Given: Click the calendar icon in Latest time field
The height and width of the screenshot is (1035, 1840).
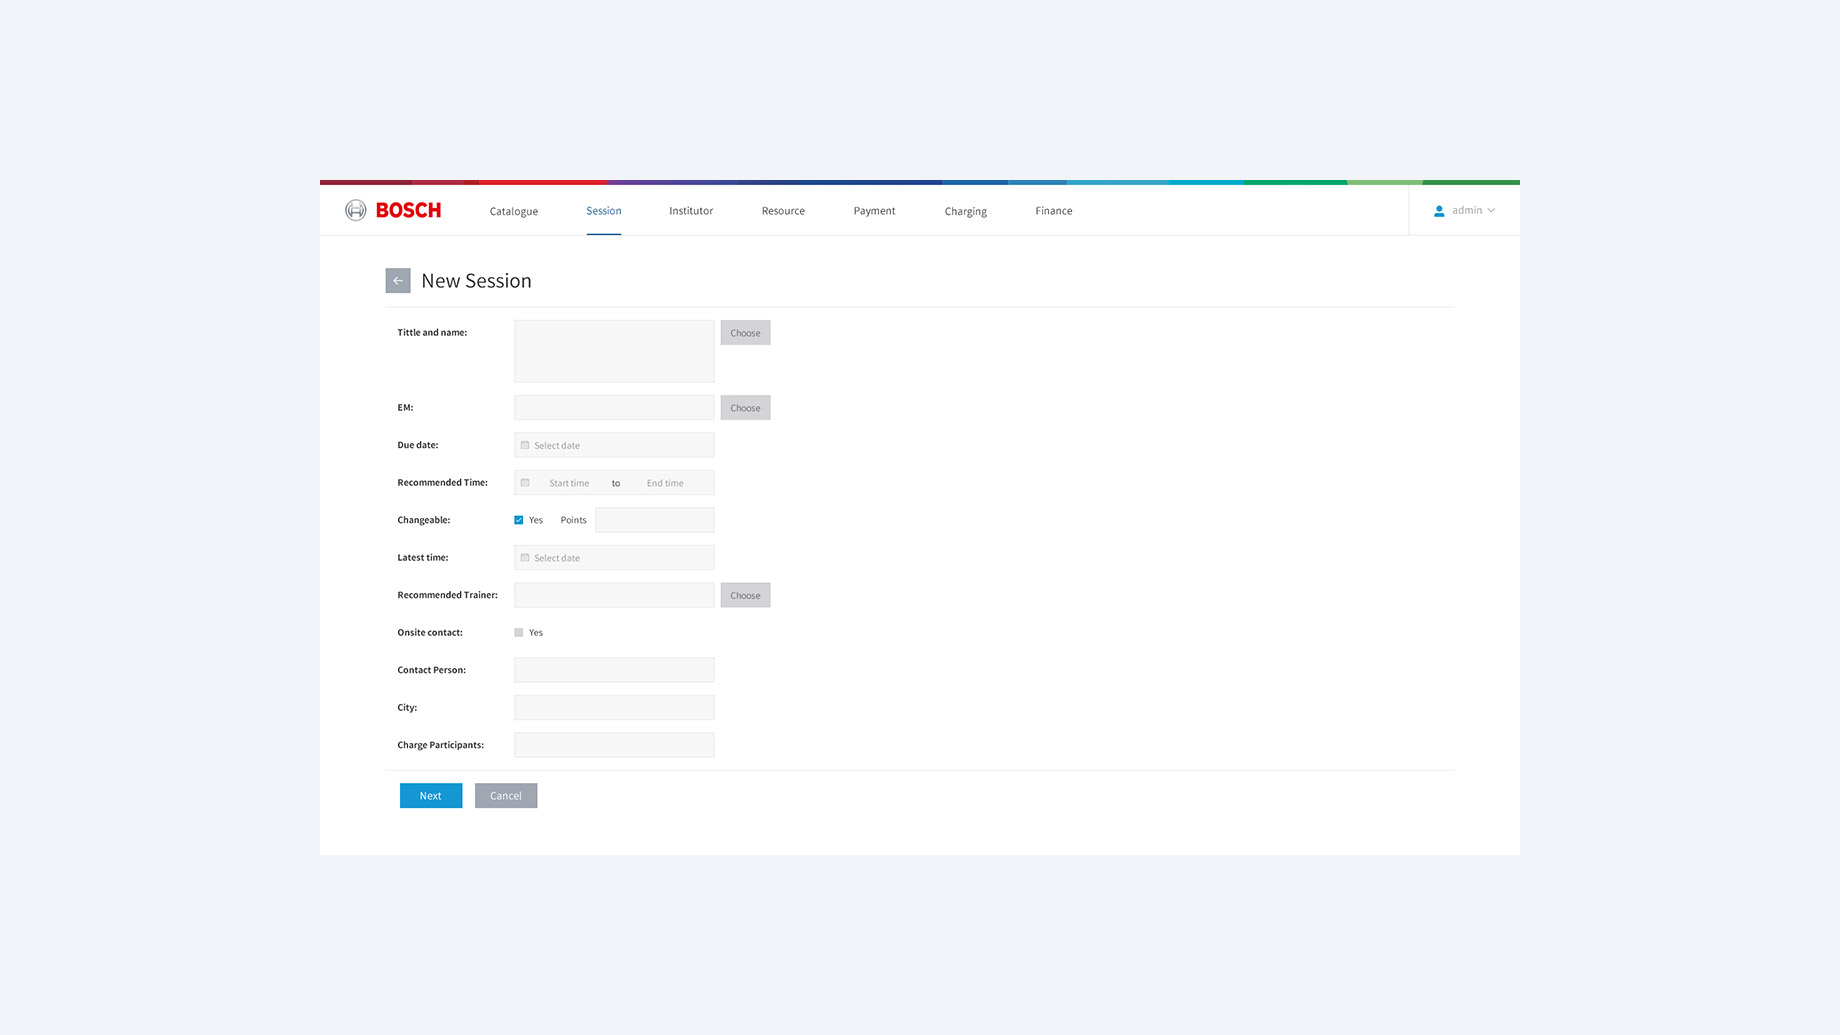Looking at the screenshot, I should tap(525, 558).
